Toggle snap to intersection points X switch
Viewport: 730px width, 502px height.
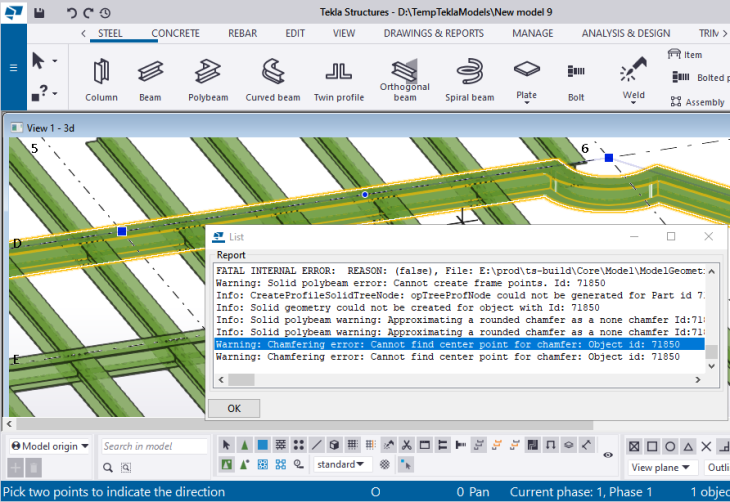(706, 447)
